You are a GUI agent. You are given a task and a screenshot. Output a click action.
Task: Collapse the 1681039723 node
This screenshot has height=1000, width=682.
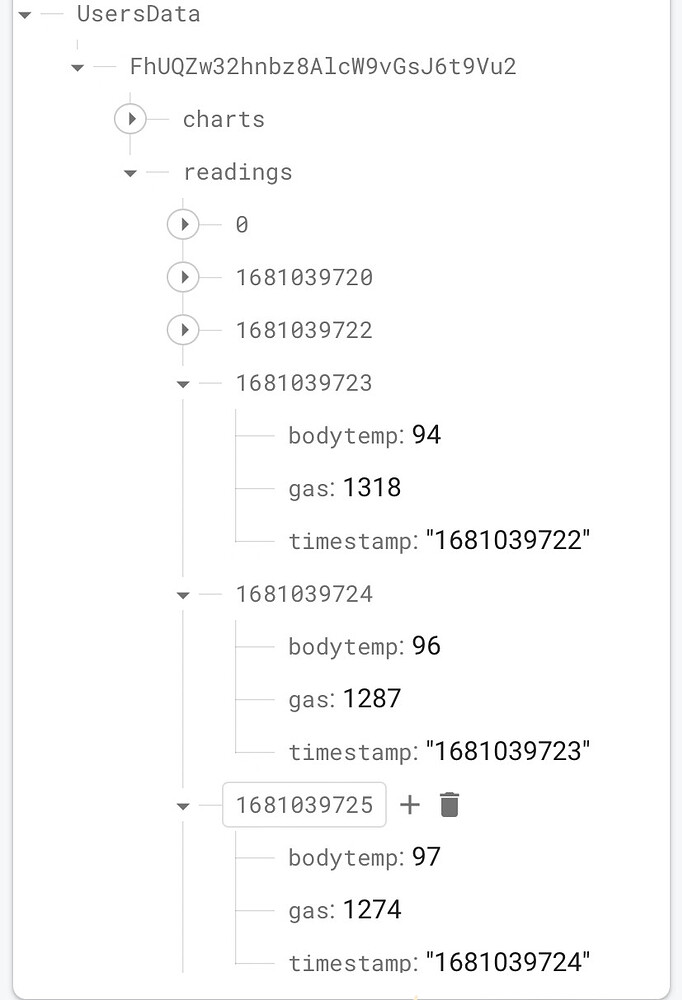pyautogui.click(x=183, y=383)
